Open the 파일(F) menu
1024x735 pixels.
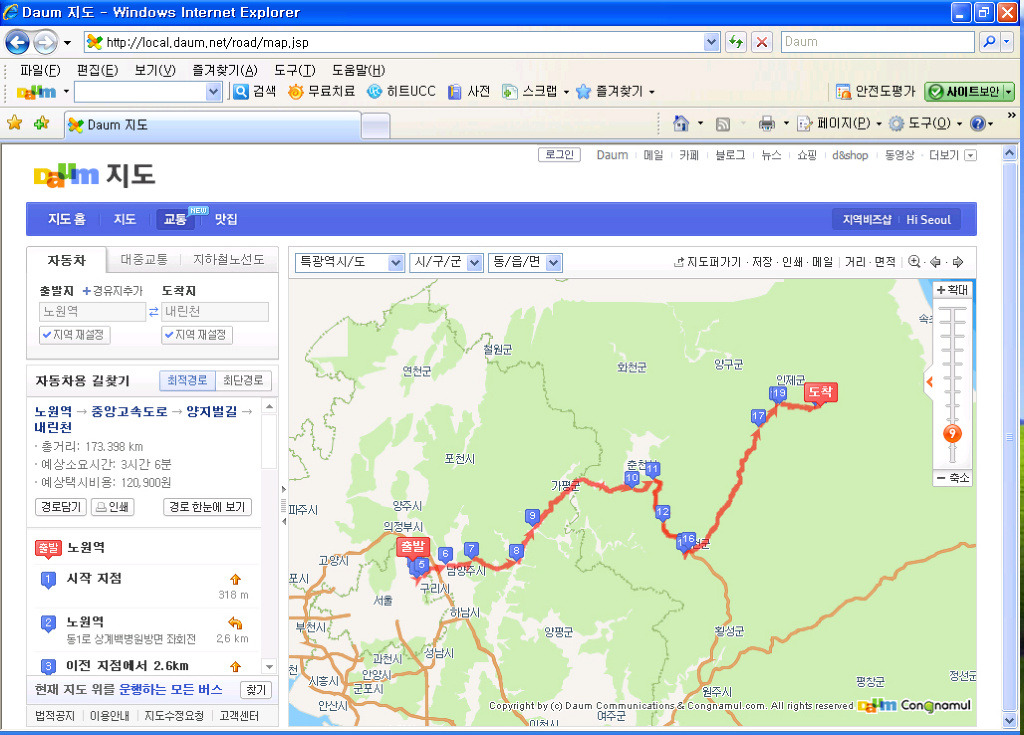pos(40,70)
